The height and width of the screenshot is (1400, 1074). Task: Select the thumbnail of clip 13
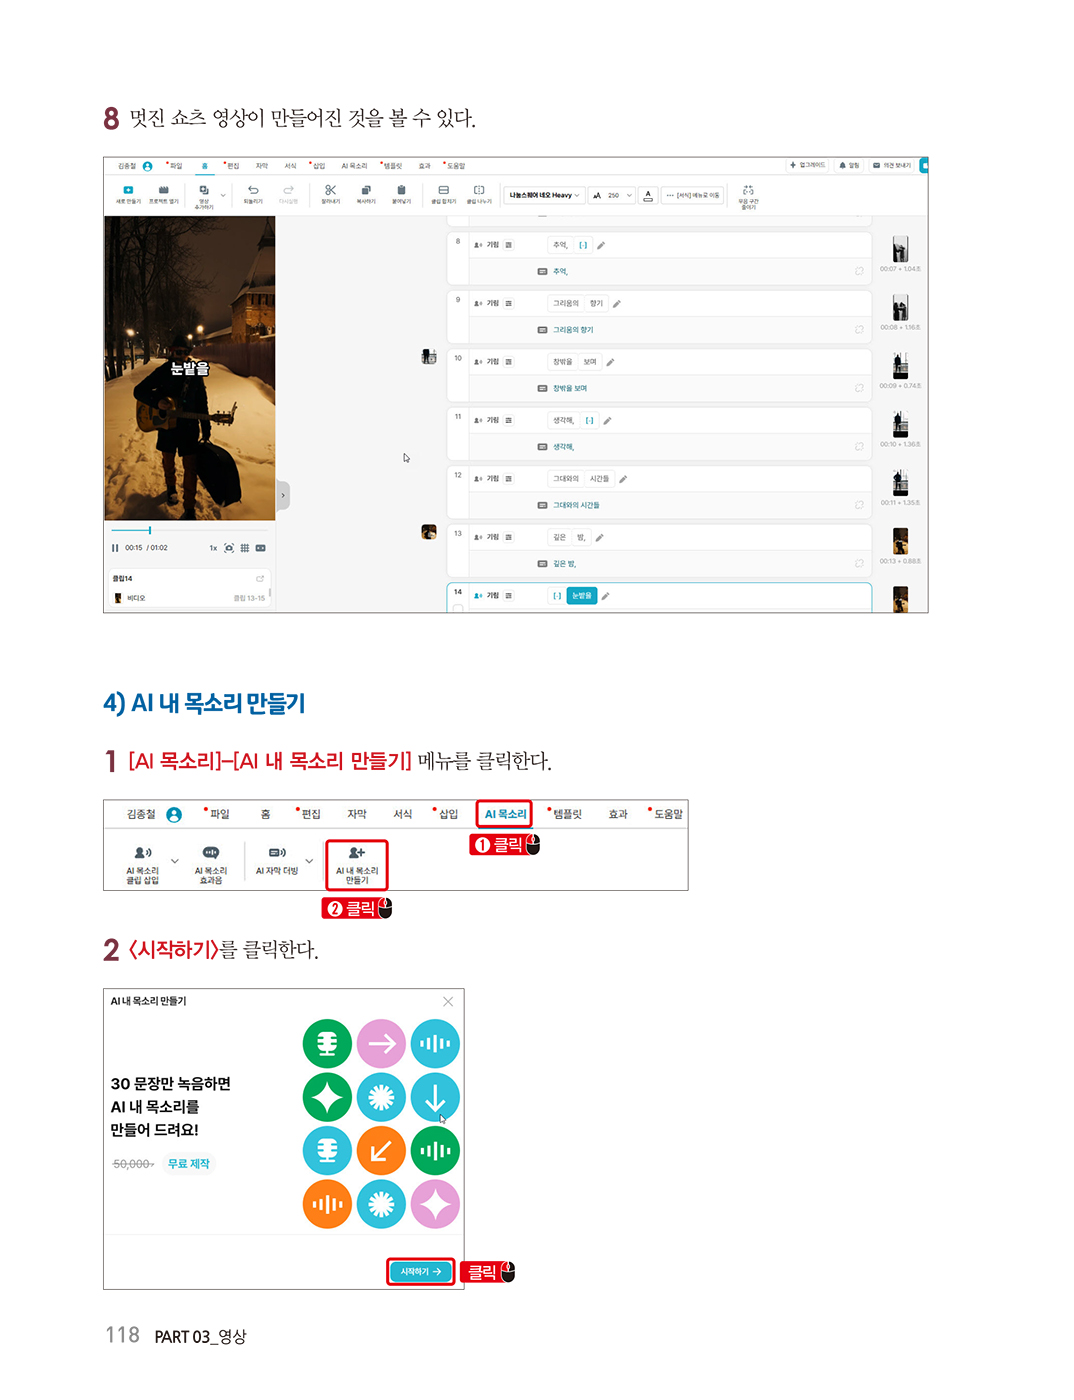tap(900, 541)
